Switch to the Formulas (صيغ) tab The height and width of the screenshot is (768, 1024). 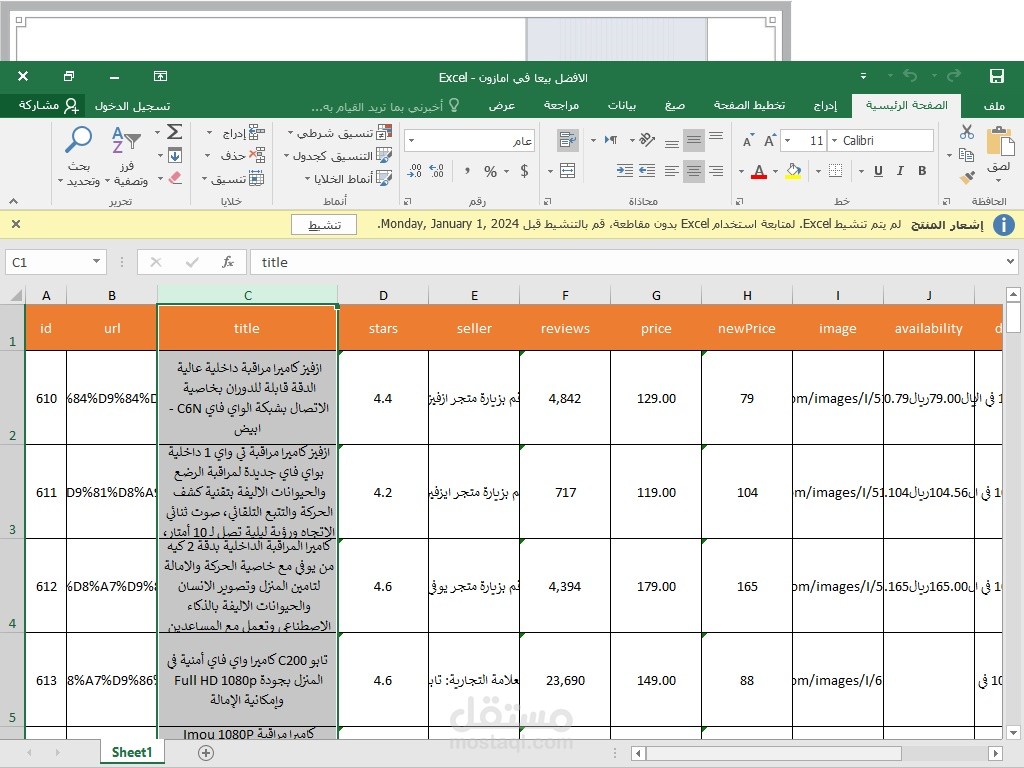tap(675, 105)
